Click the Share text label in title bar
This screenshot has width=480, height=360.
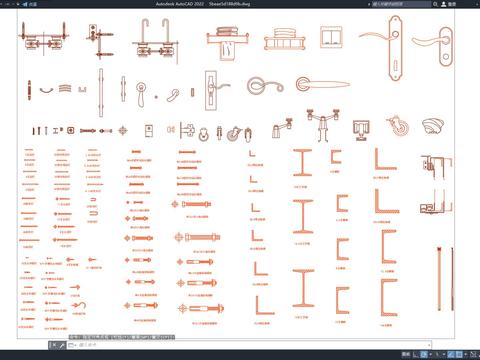(33, 4)
